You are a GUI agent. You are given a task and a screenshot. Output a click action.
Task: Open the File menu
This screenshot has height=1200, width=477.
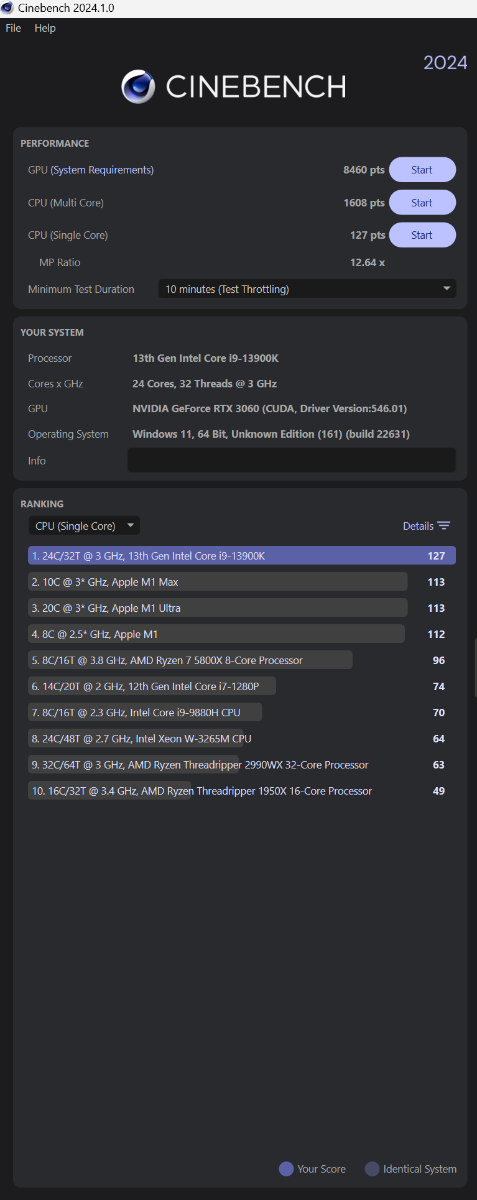[x=13, y=28]
